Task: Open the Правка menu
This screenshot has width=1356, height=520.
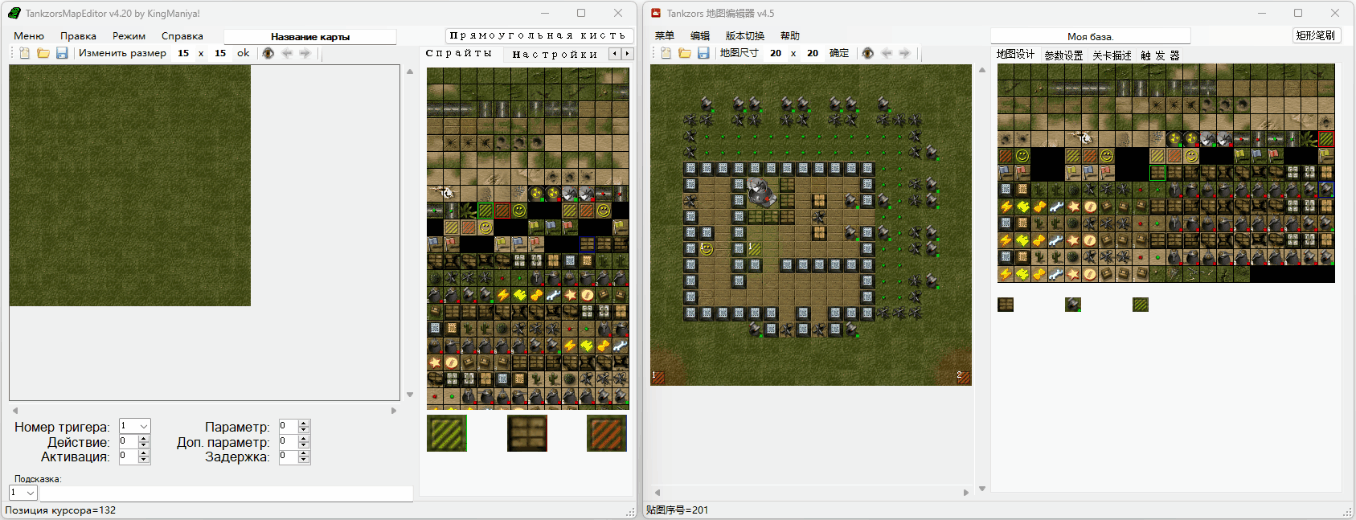Action: (78, 36)
